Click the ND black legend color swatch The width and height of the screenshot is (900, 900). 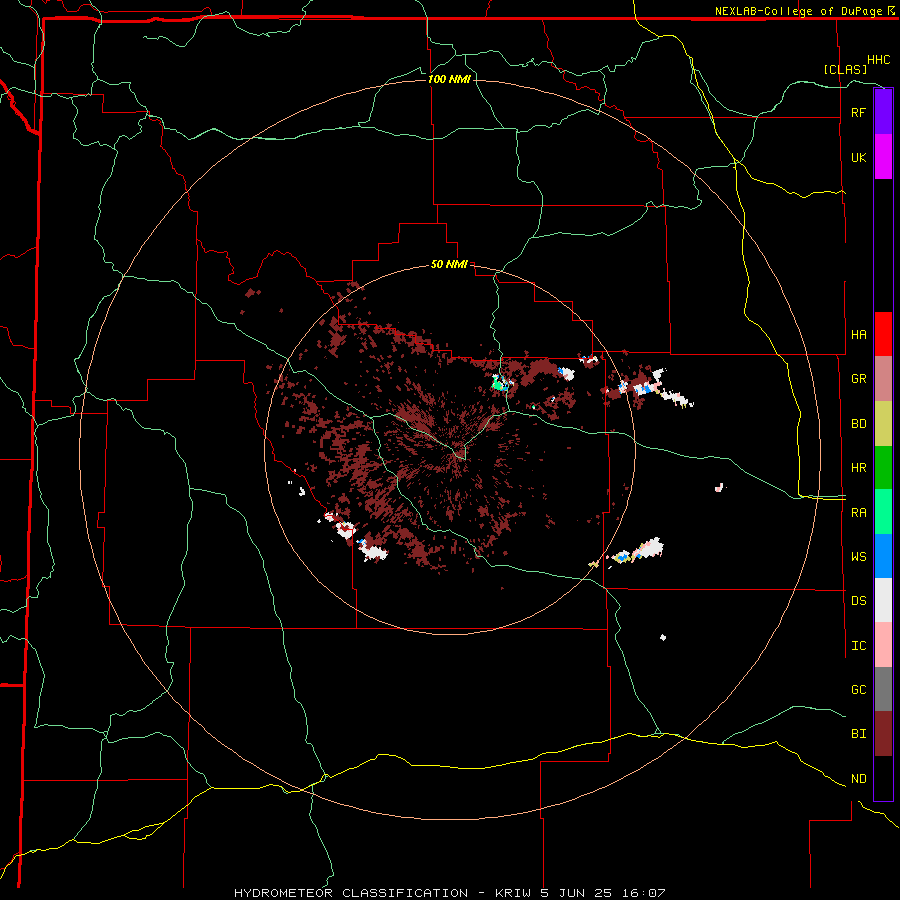883,778
